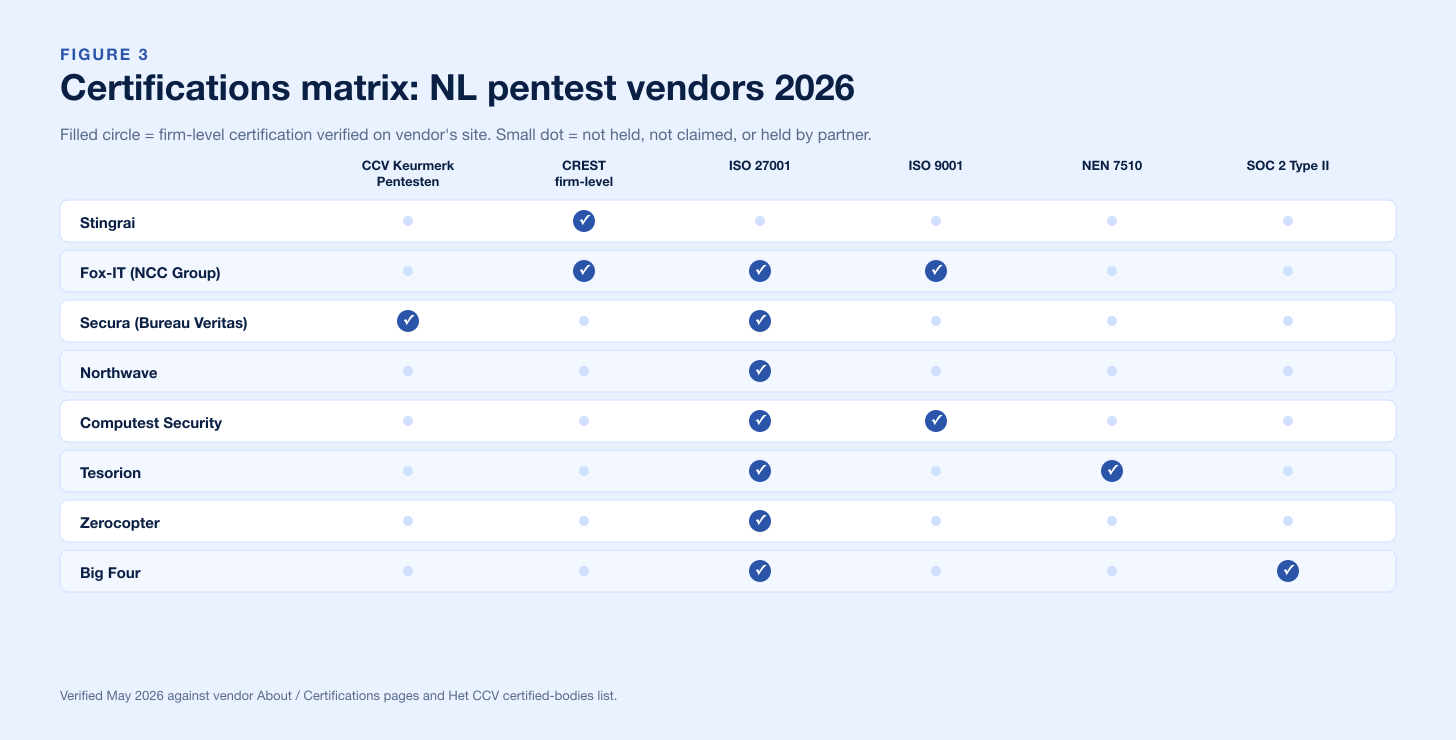Click Zerocopter's SOC 2 Type II small dot
Image resolution: width=1456 pixels, height=740 pixels.
point(1288,521)
